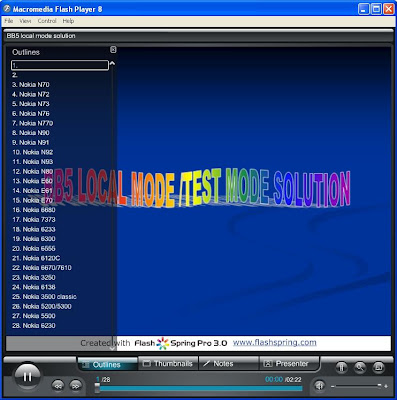397x400 pixels.
Task: Open Nokia 5200/5300 slide
Action: point(42,306)
